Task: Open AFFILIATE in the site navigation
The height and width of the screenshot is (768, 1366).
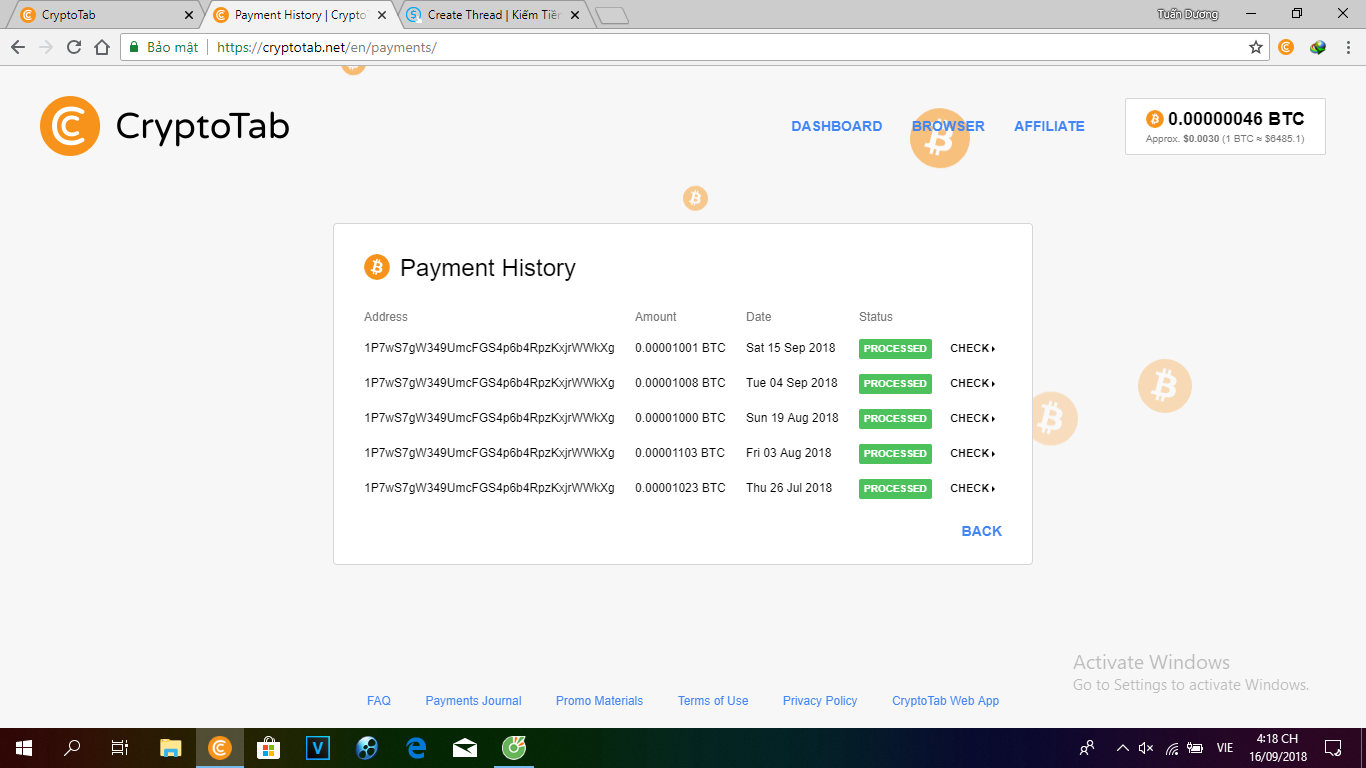Action: tap(1049, 126)
